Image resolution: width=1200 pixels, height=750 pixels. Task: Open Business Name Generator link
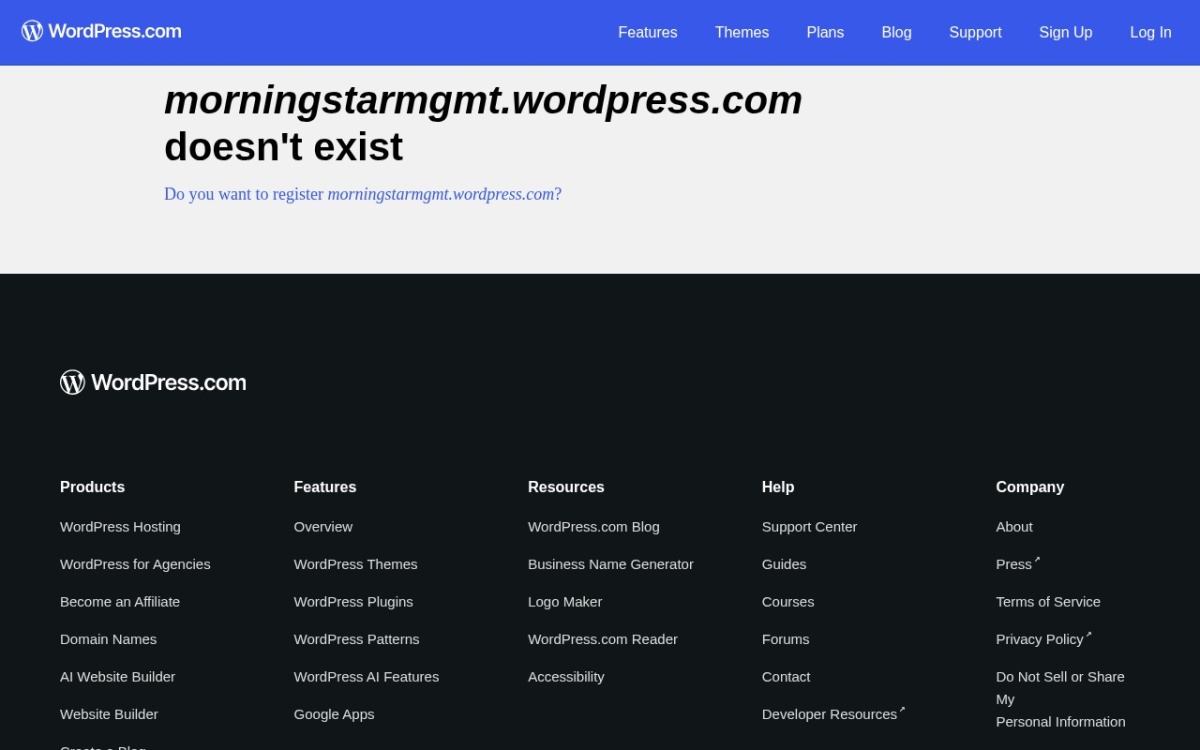[x=611, y=564]
